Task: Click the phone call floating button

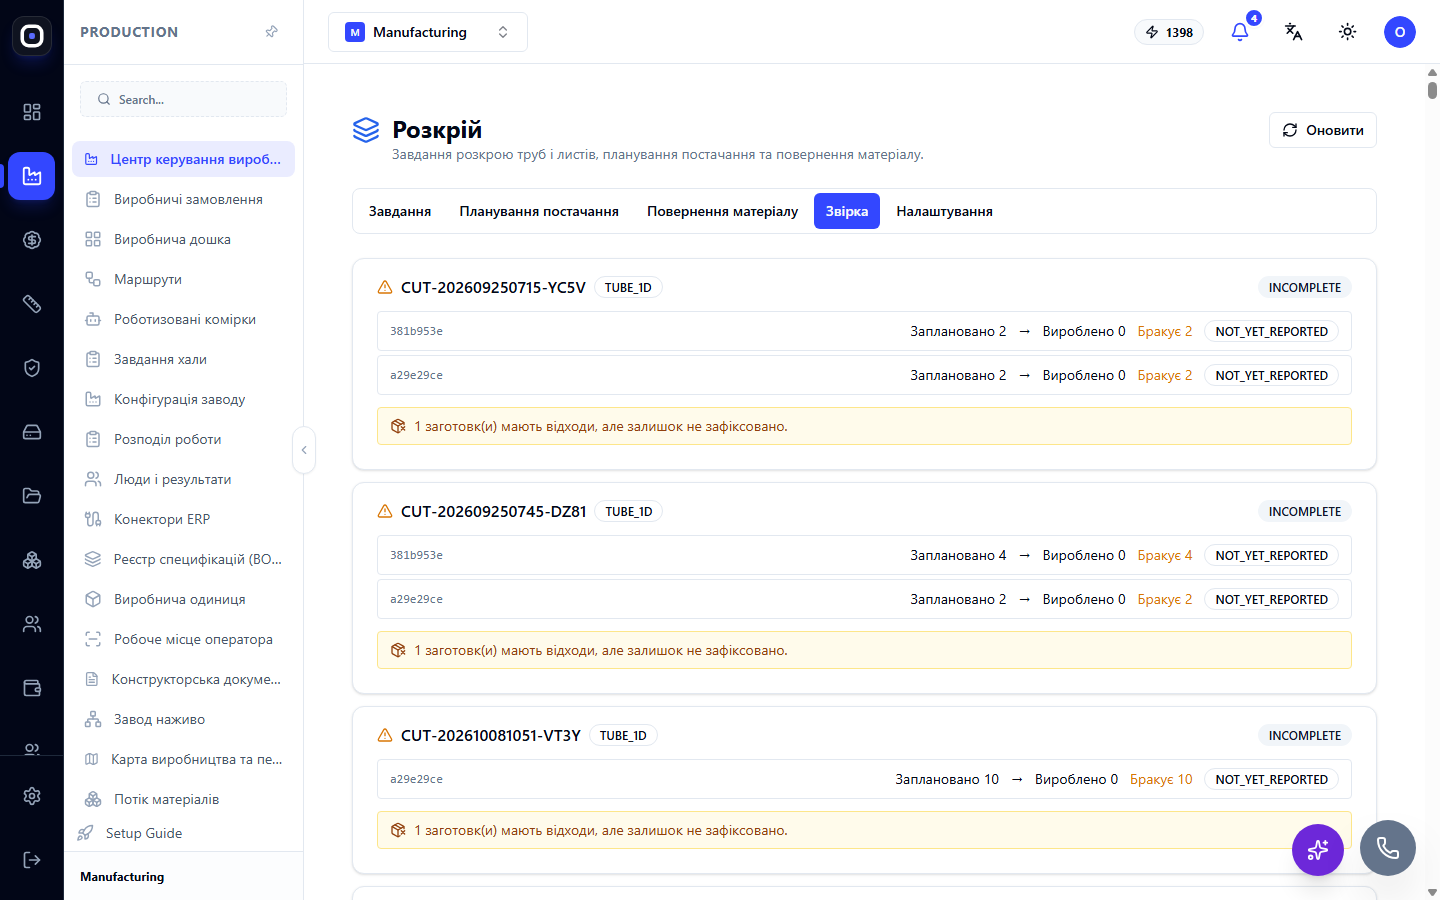Action: click(1388, 848)
